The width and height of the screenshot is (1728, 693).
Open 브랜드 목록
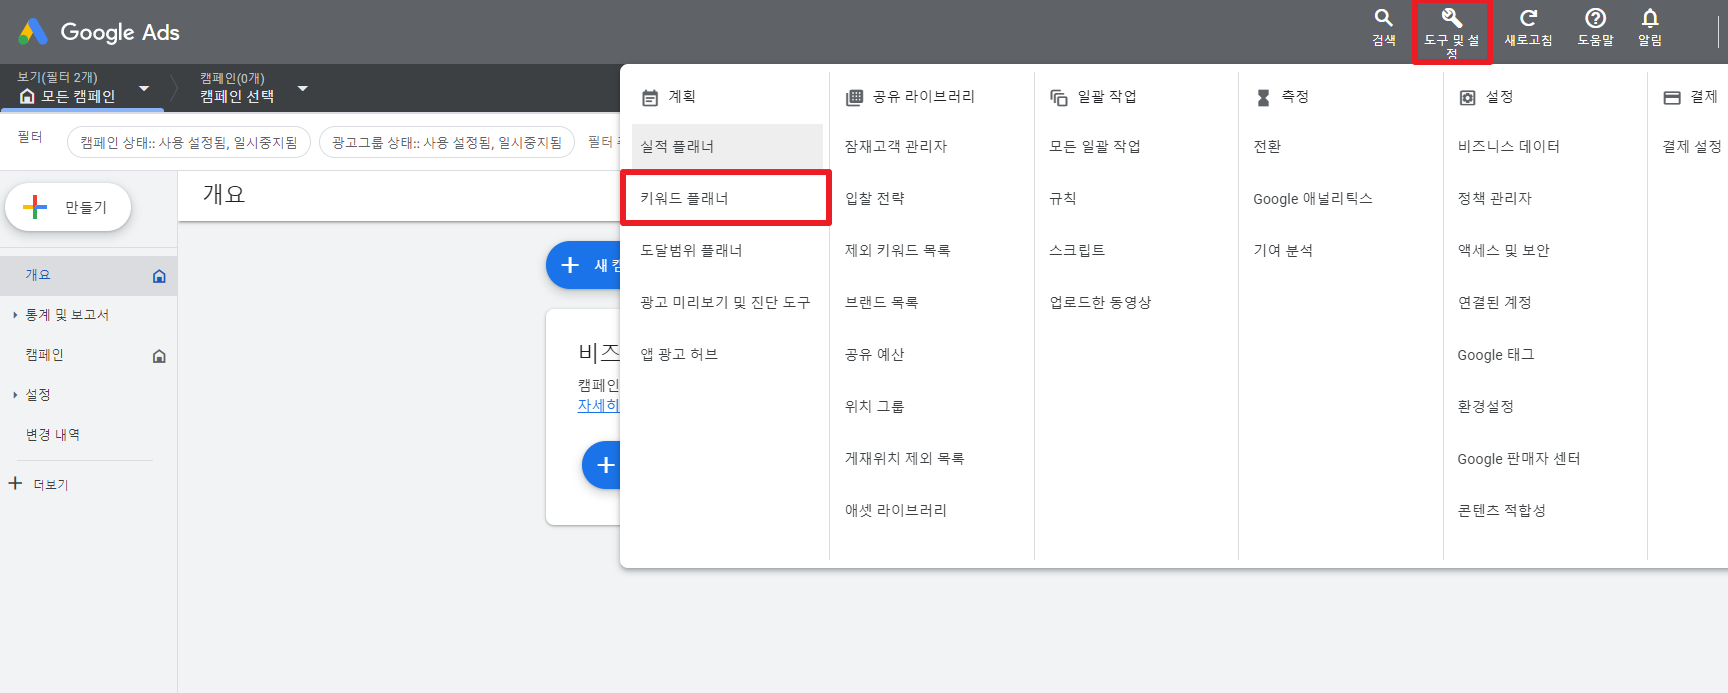[x=882, y=302]
